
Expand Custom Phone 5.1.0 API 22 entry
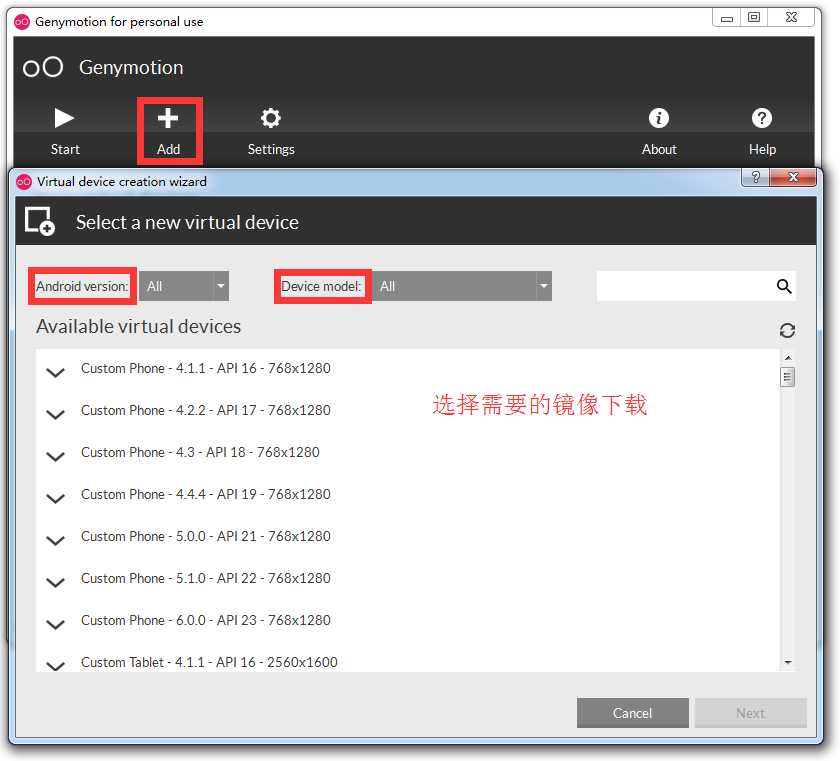coord(55,582)
